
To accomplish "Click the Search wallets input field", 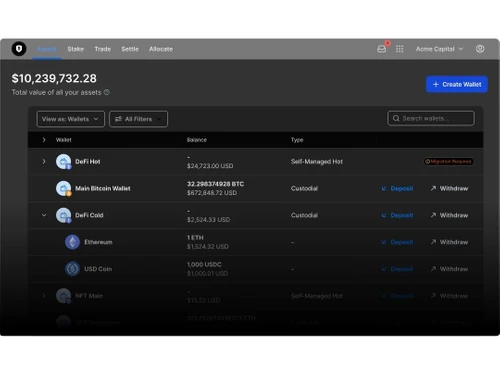I will pos(431,118).
